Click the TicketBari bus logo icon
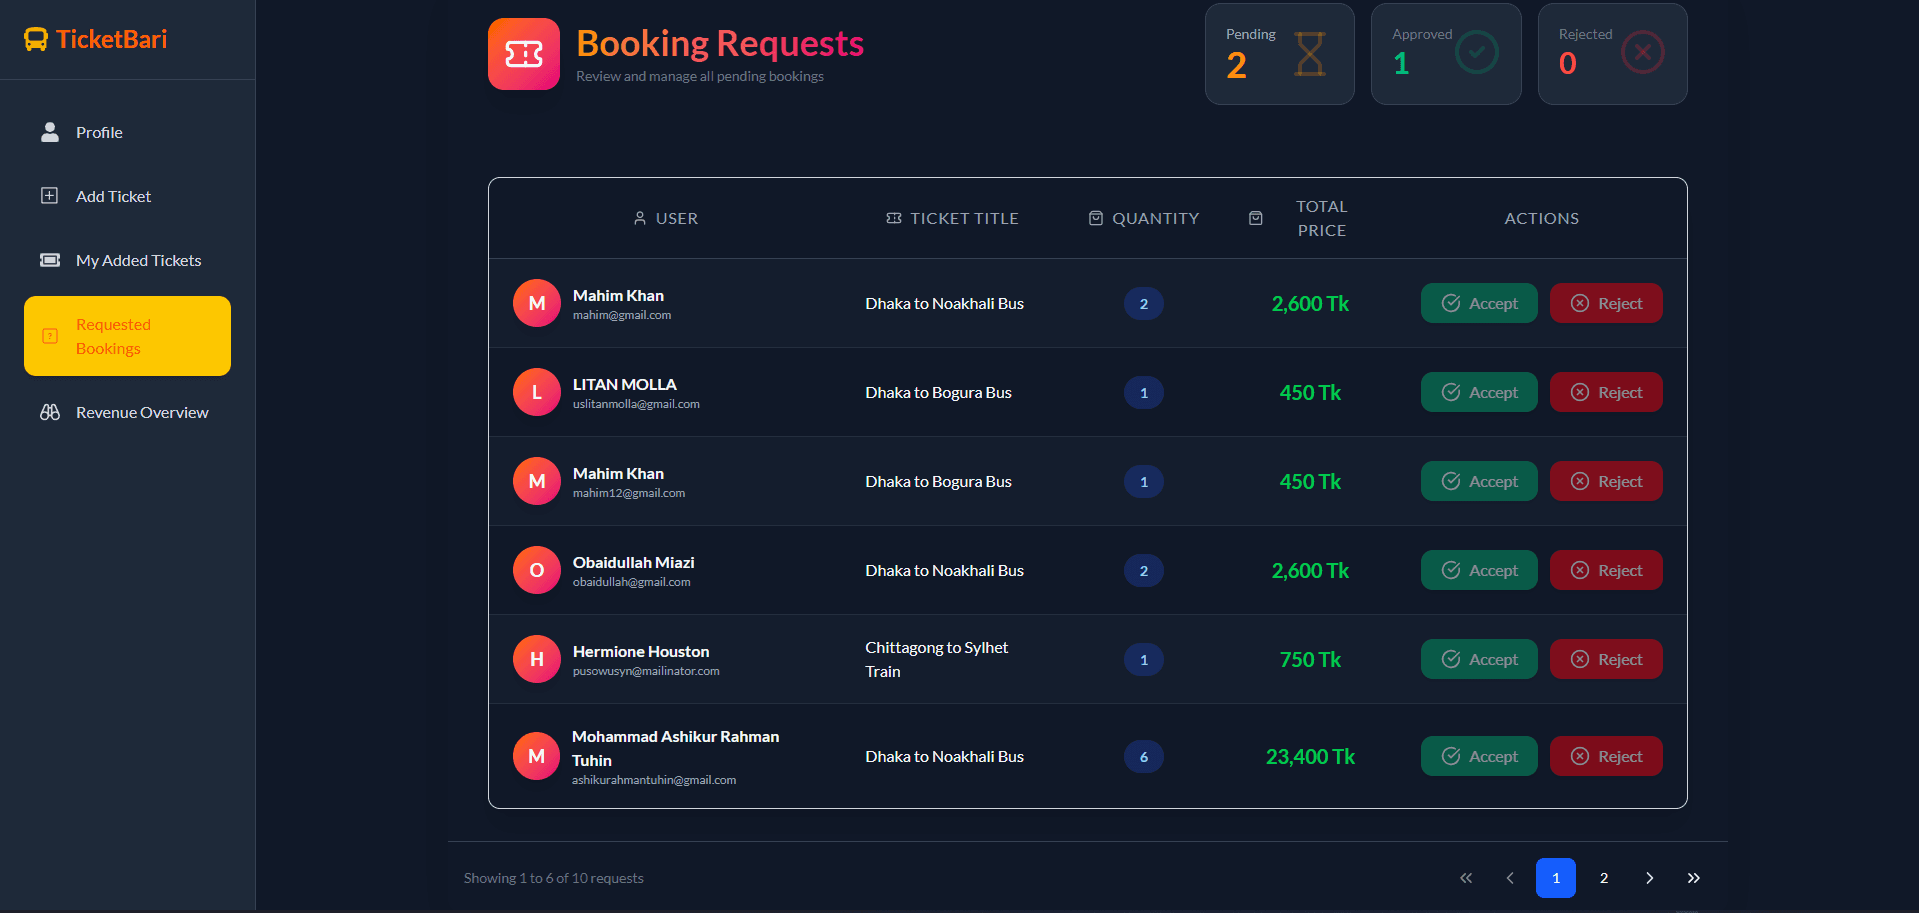The height and width of the screenshot is (913, 1919). 36,40
